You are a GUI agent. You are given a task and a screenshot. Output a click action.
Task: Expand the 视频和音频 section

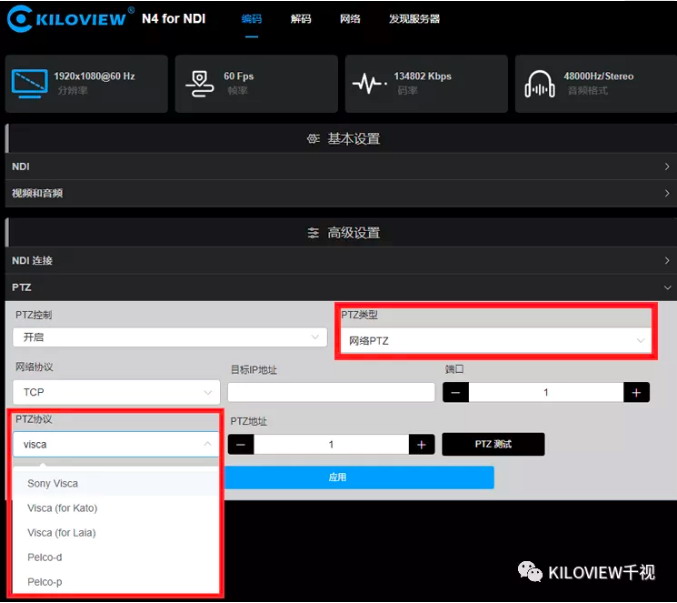click(338, 193)
